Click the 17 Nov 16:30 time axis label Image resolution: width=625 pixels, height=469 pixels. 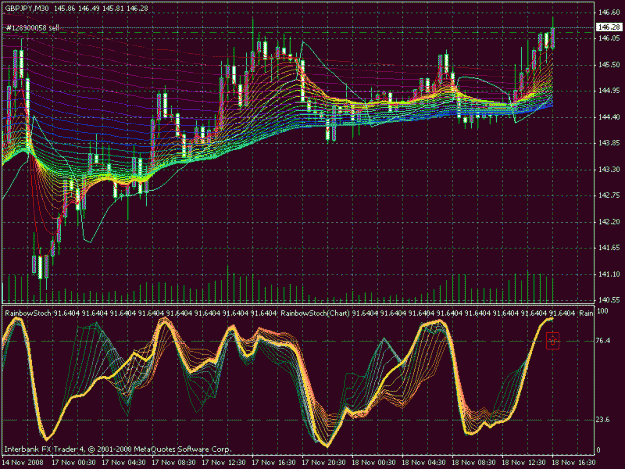click(274, 462)
